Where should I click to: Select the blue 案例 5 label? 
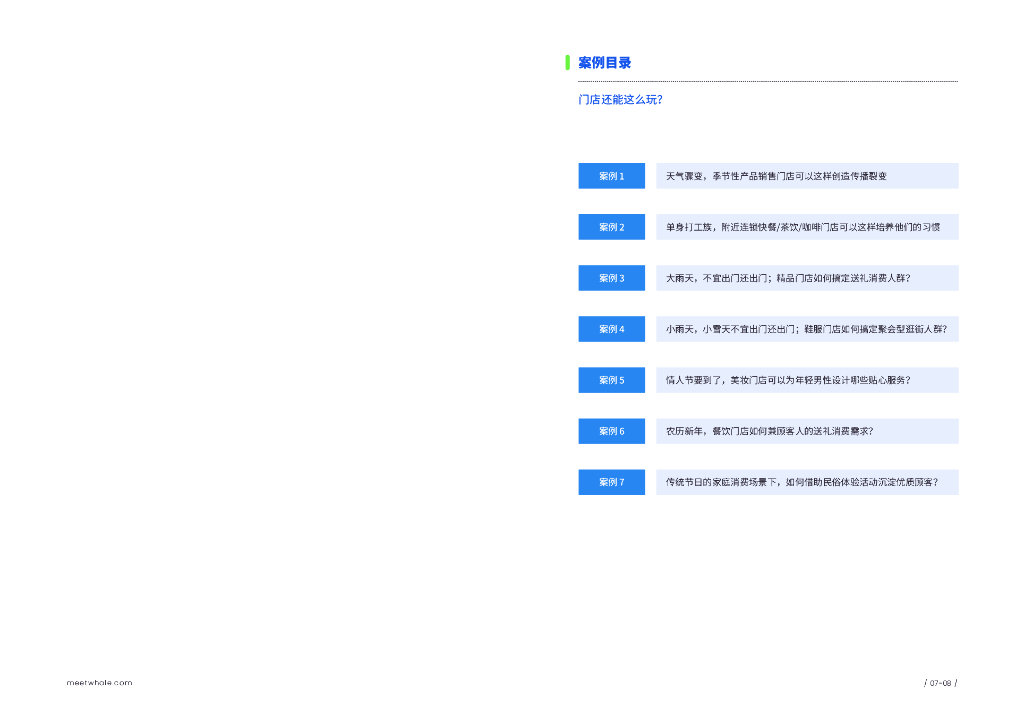tap(611, 379)
